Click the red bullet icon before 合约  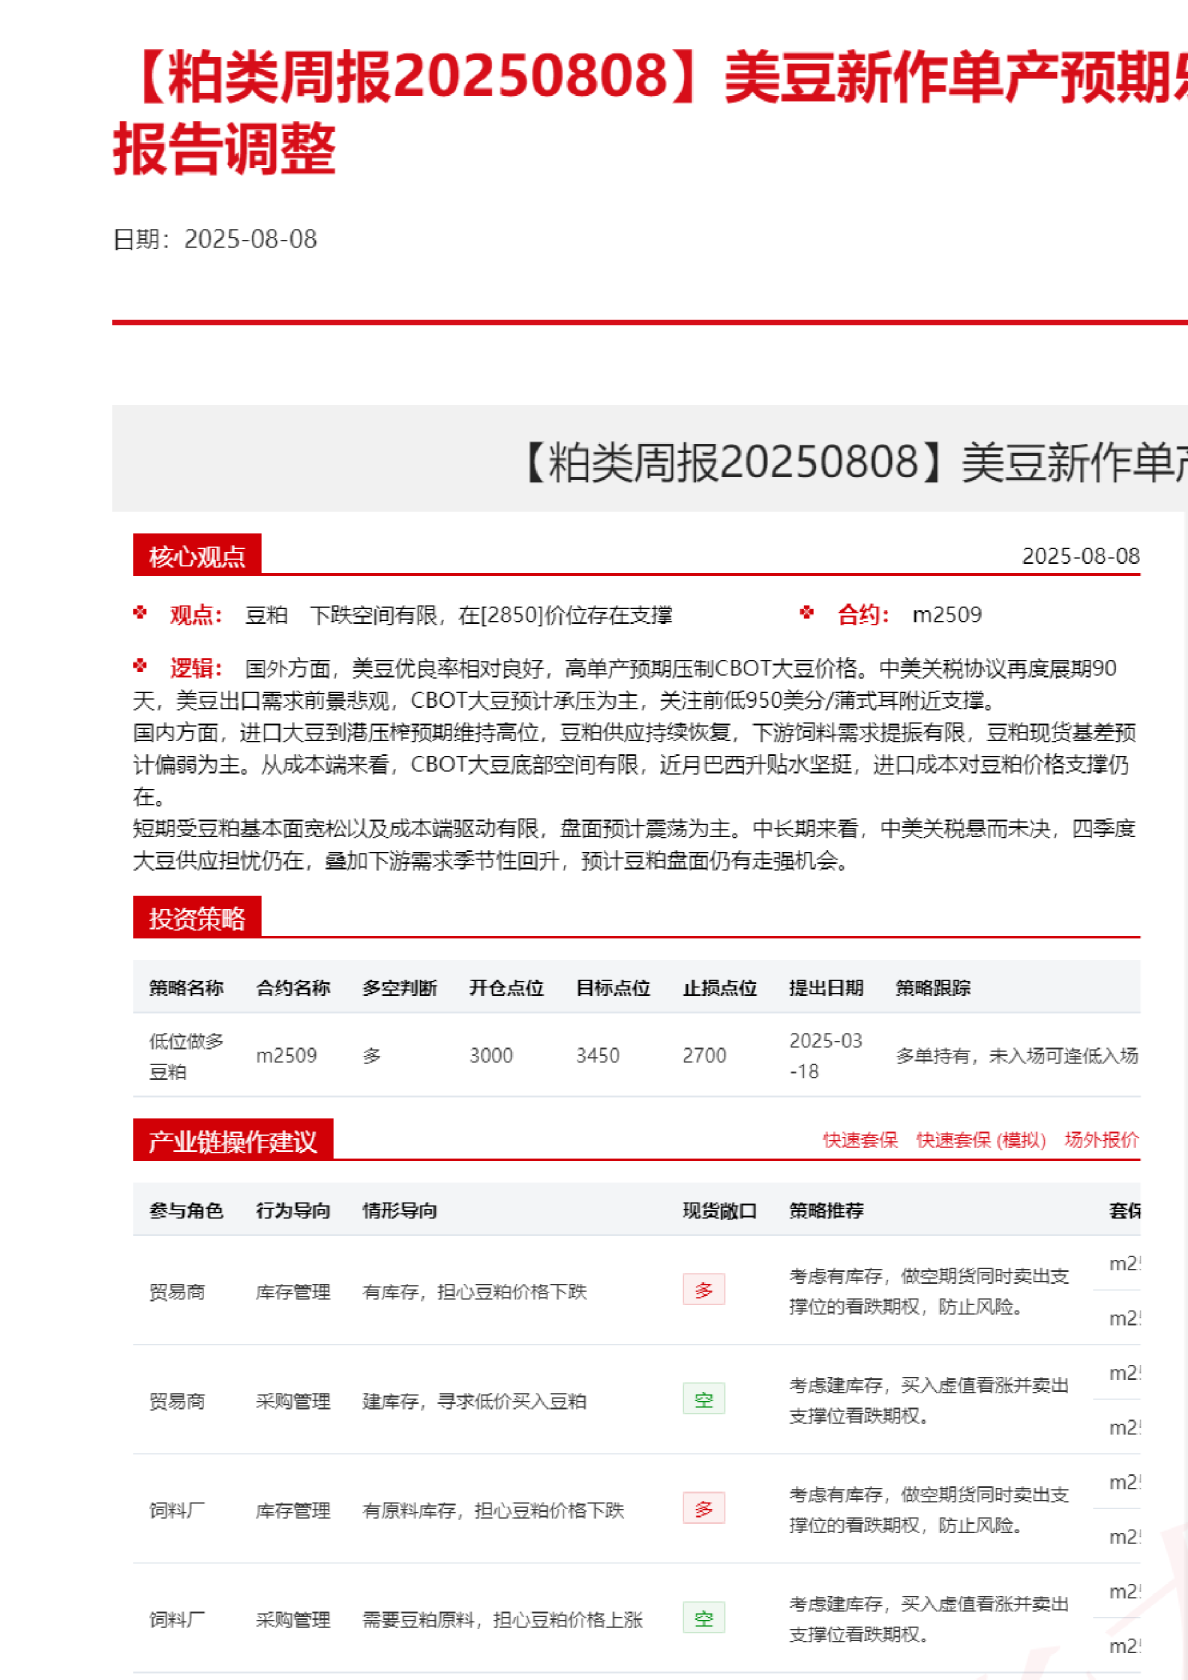point(807,613)
